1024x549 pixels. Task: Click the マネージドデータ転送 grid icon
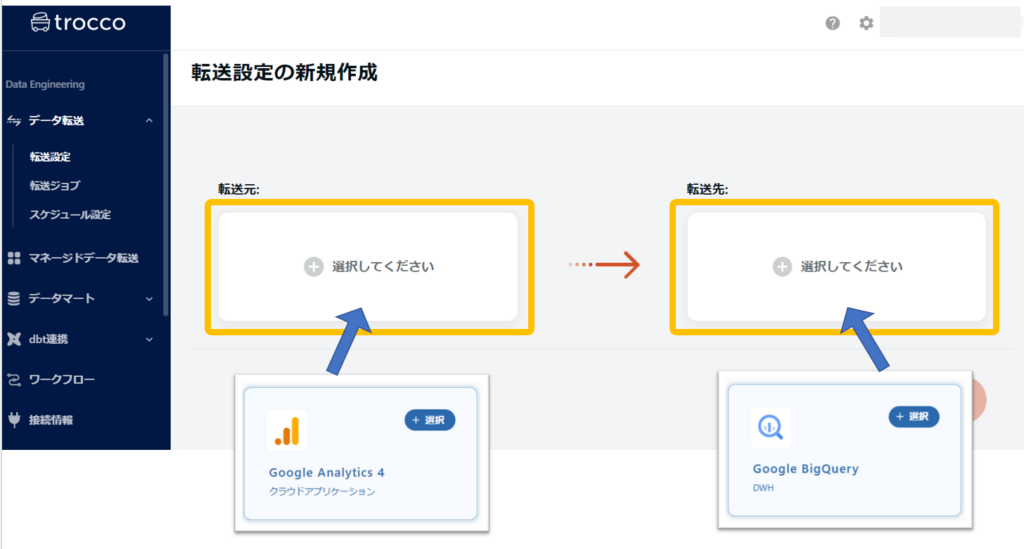tap(14, 258)
